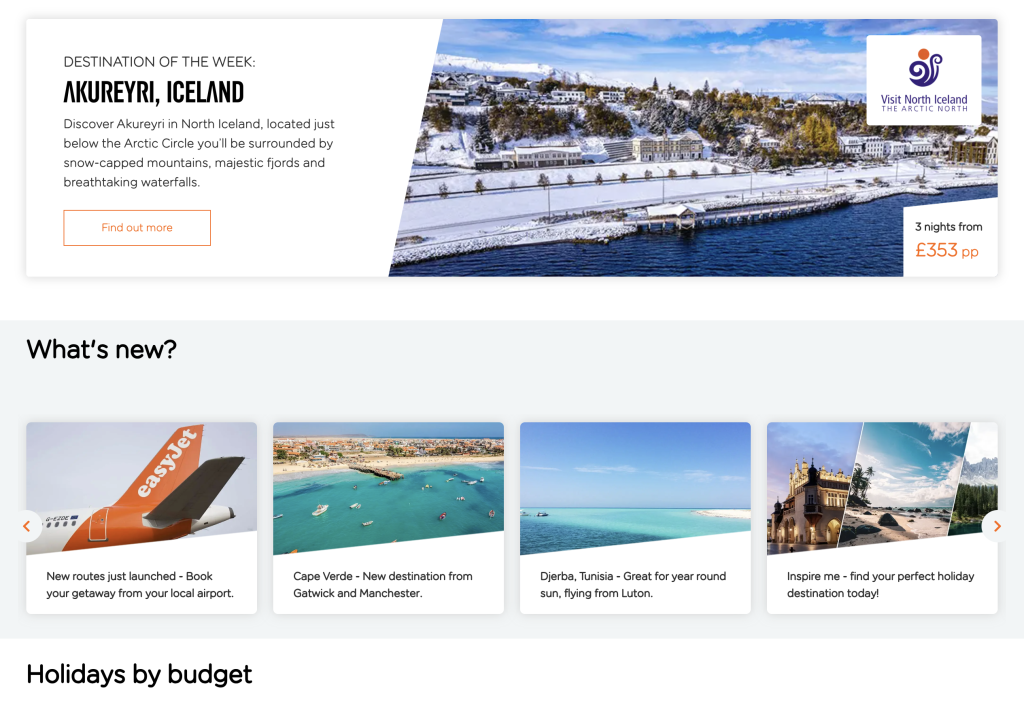
Task: Click the easyJet logo on the plane tail
Action: point(167,462)
